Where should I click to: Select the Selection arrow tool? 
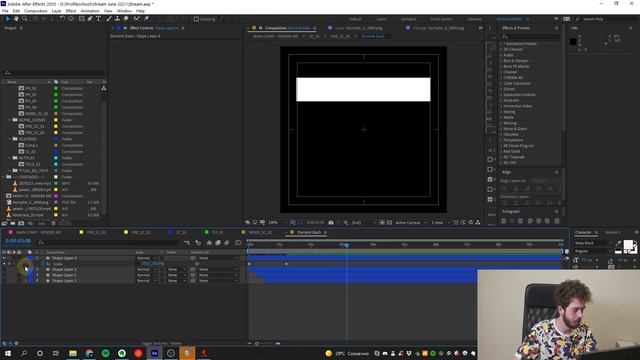[7, 19]
